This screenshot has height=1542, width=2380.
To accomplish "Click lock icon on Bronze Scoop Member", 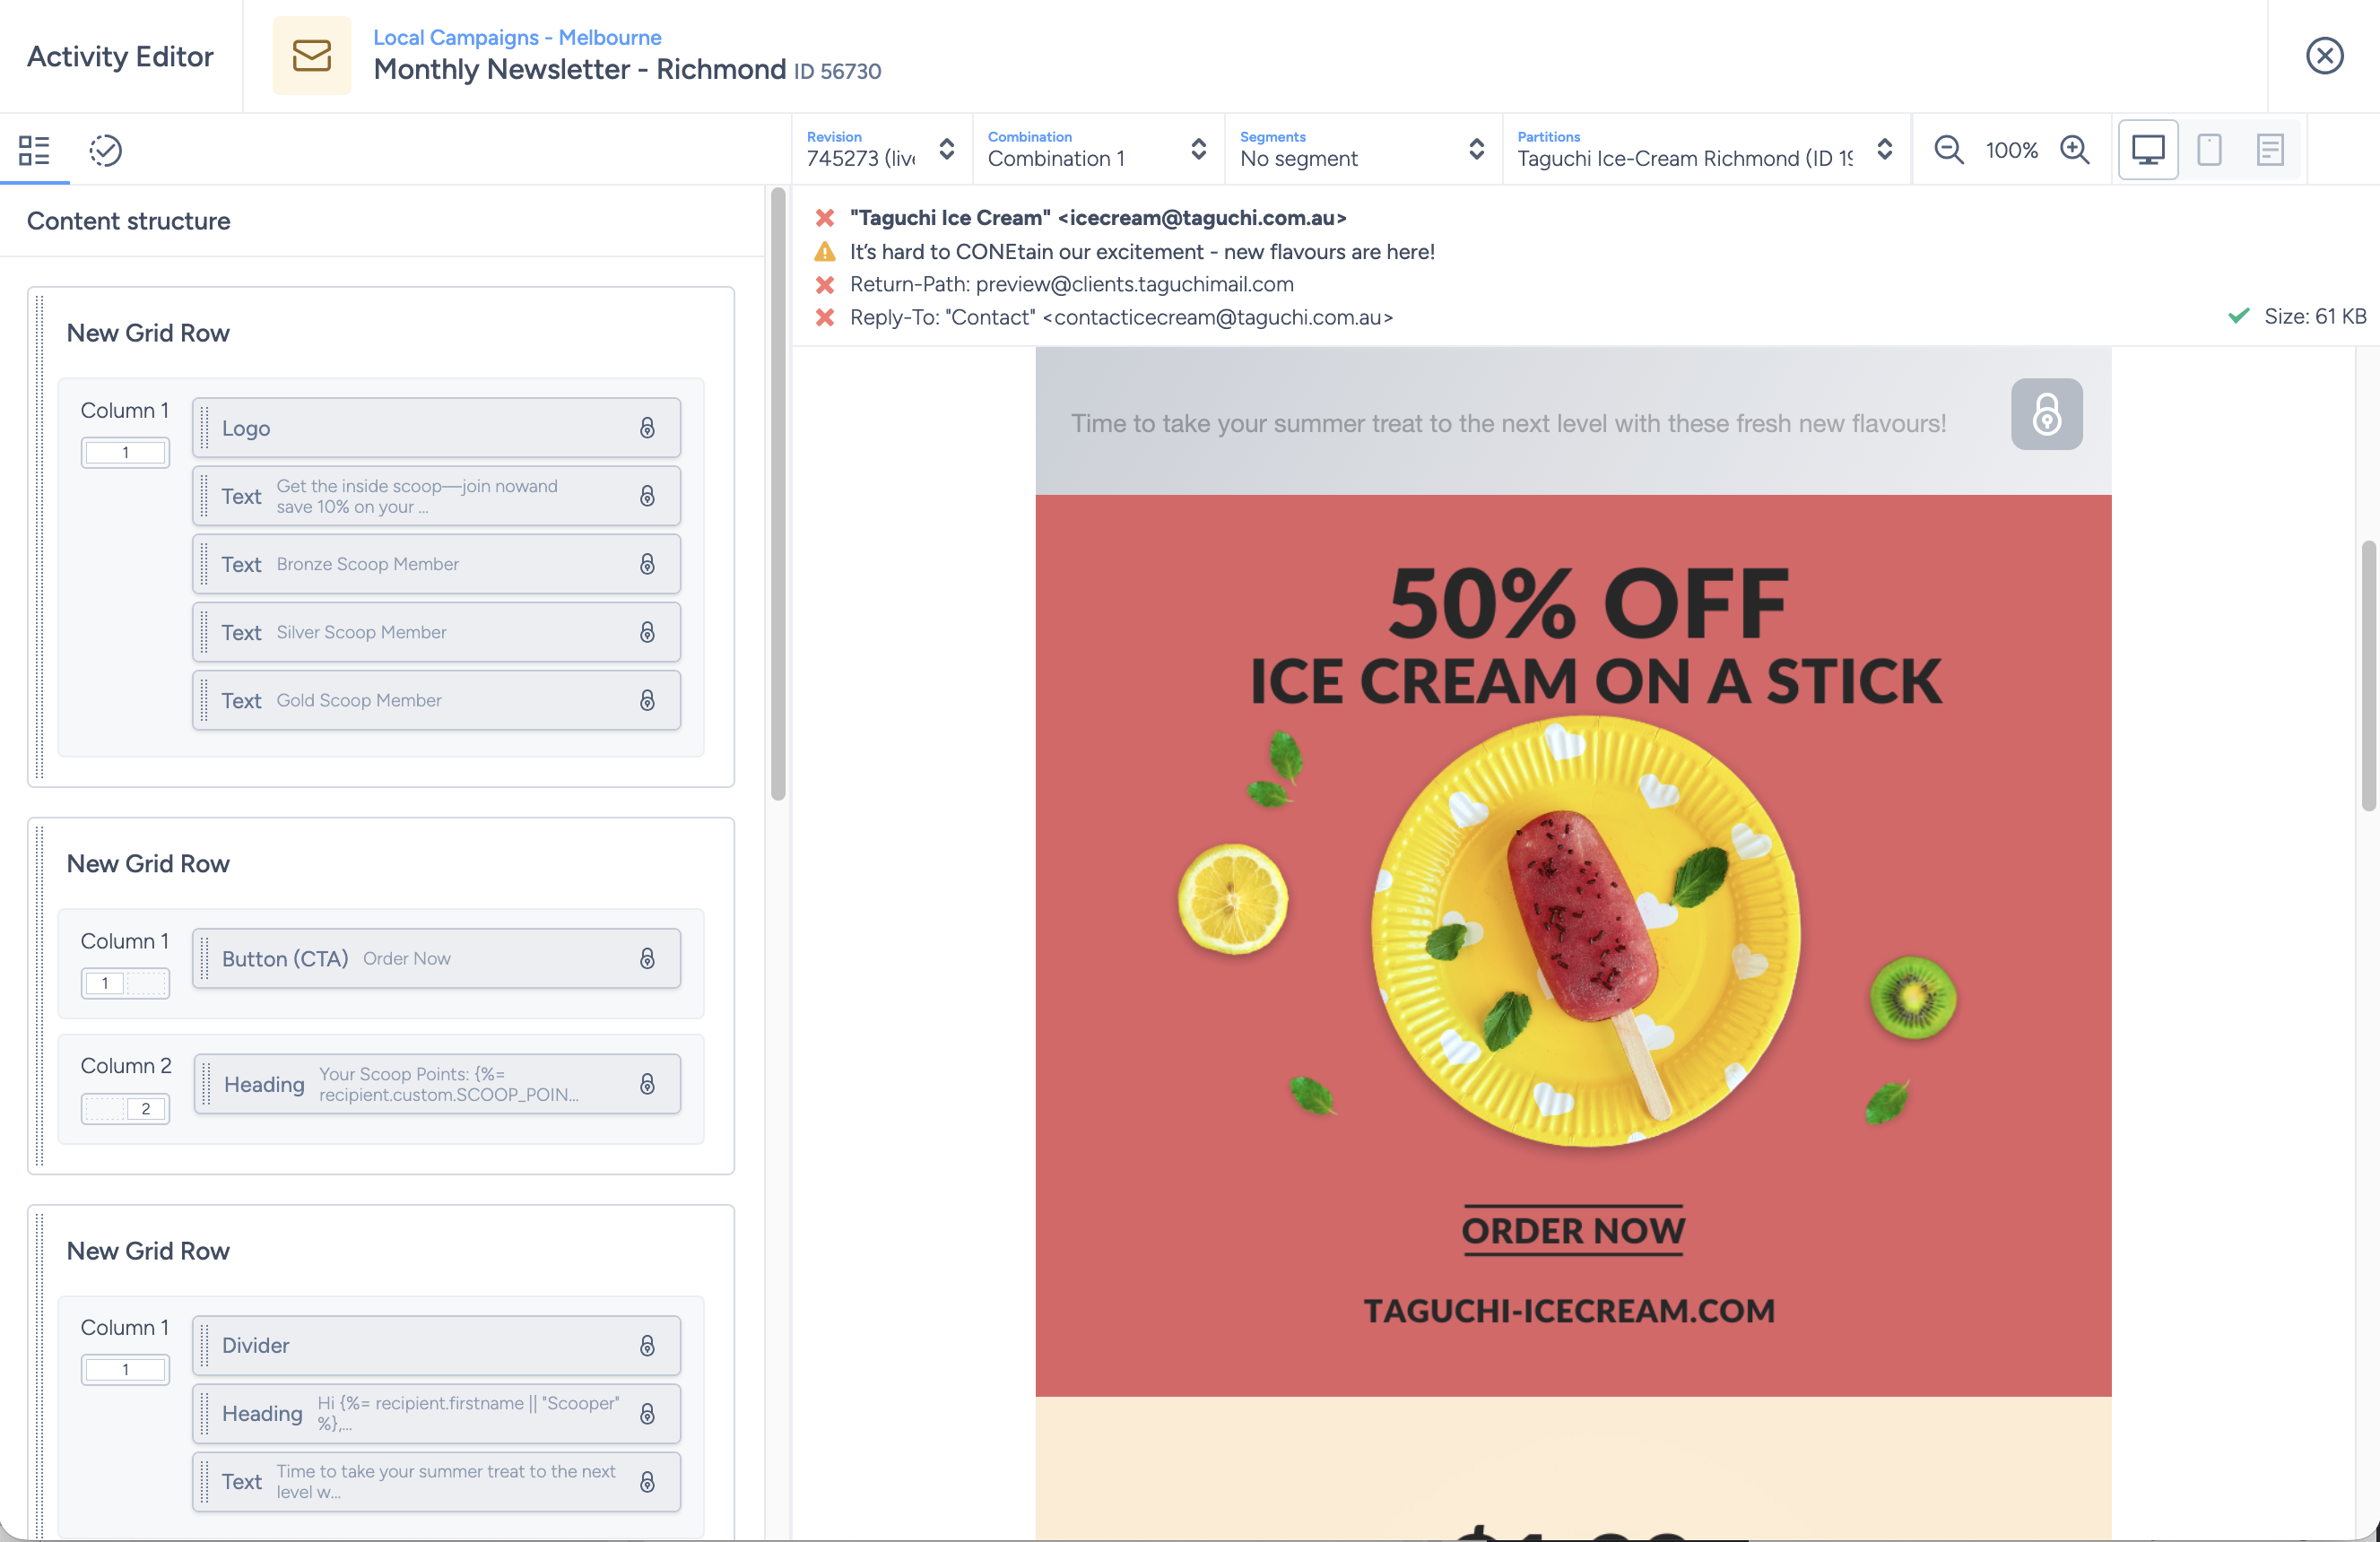I will pos(648,564).
